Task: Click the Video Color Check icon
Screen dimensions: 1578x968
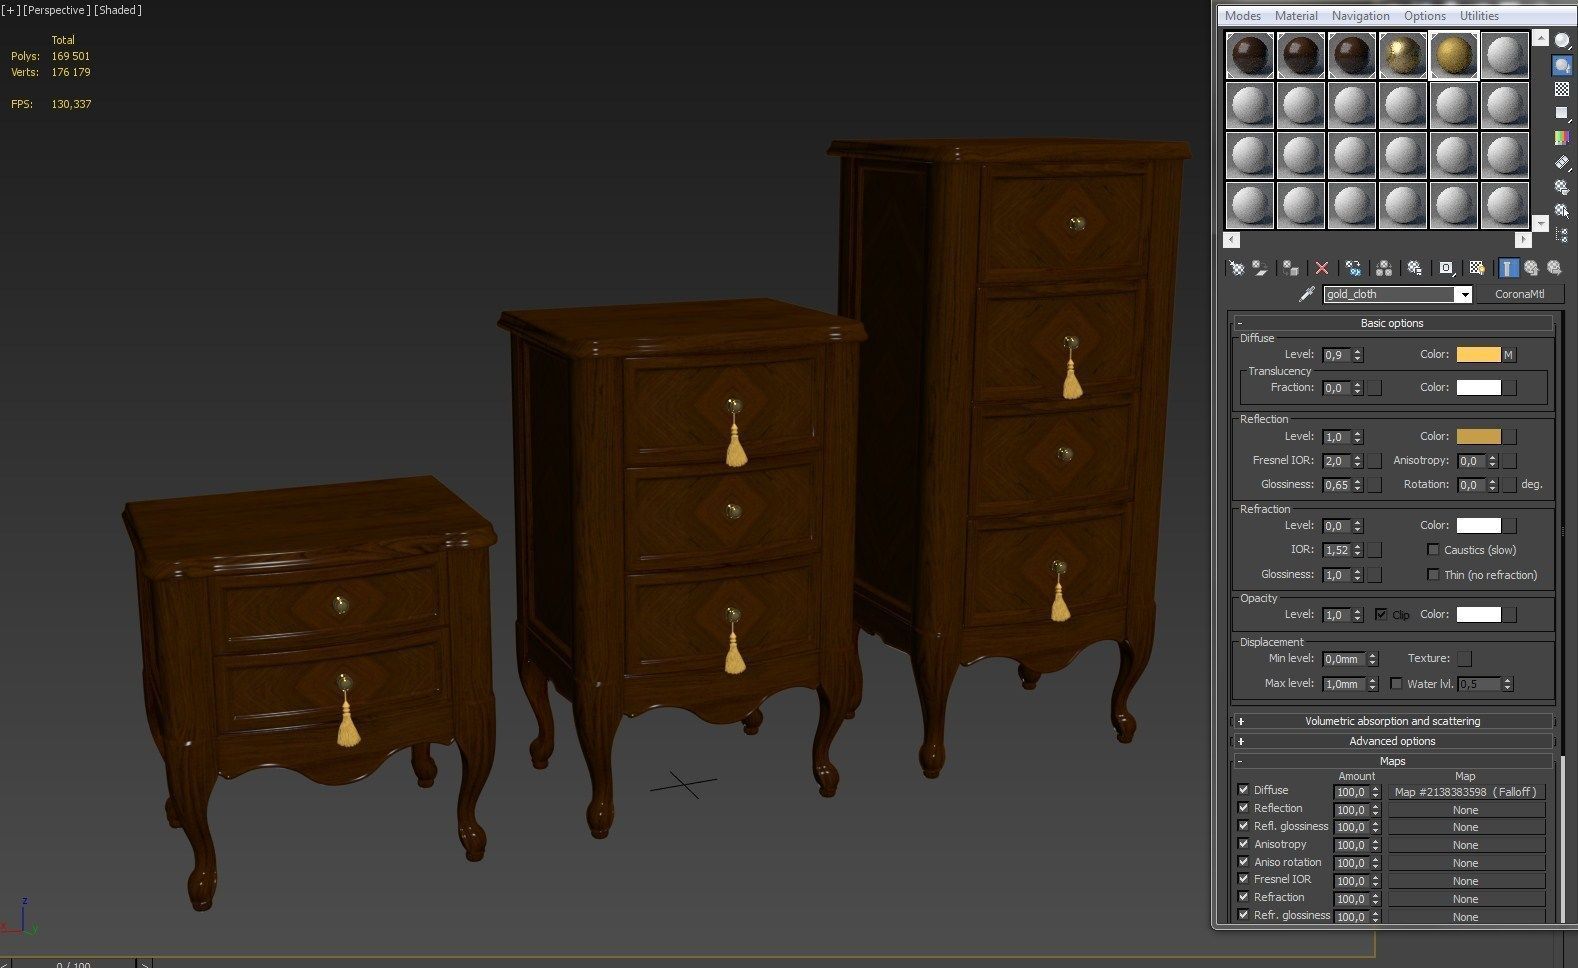Action: click(1562, 138)
